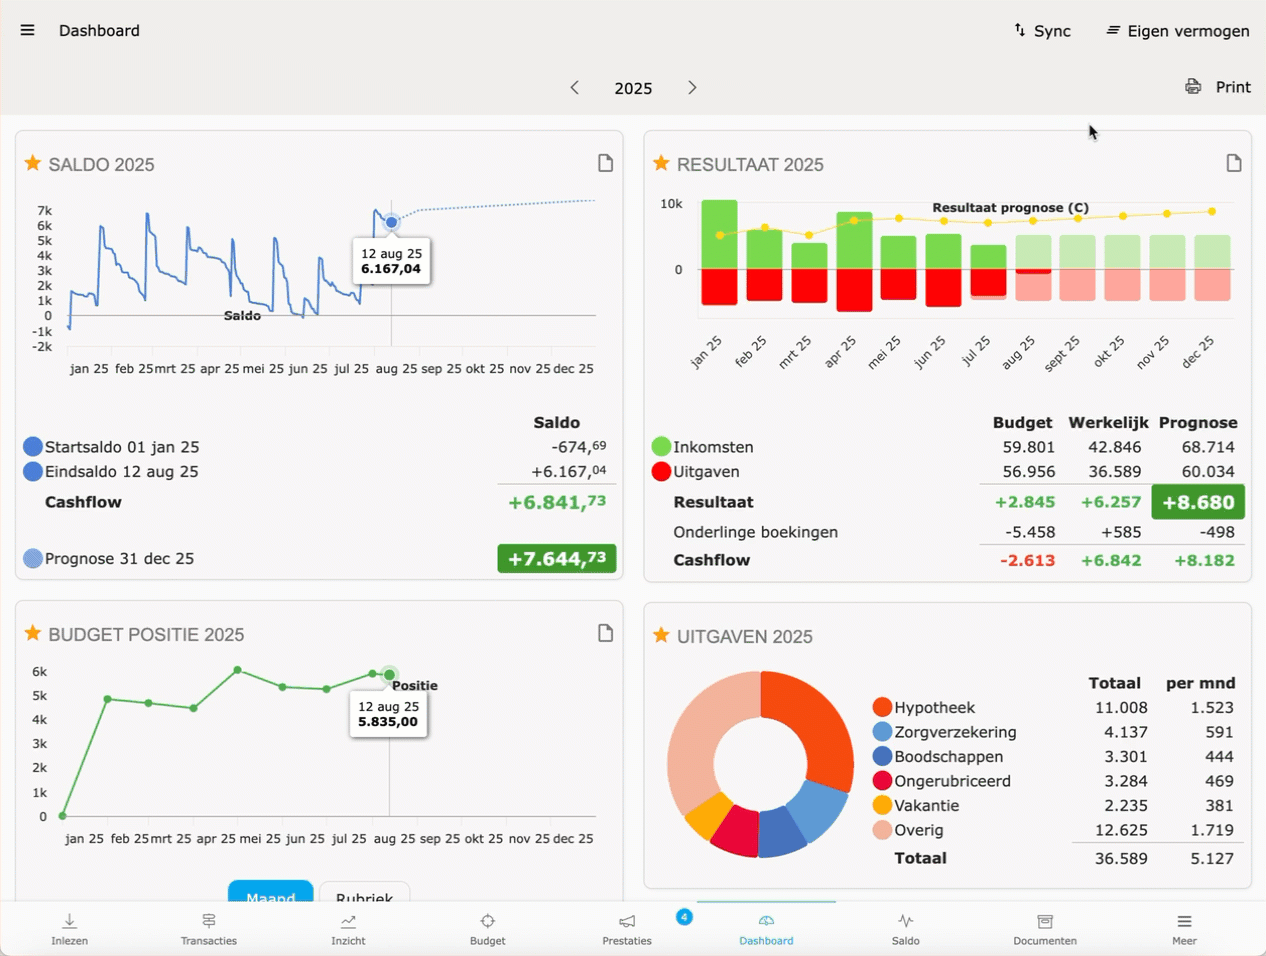Open the Saldo 2025 document icon

605,163
